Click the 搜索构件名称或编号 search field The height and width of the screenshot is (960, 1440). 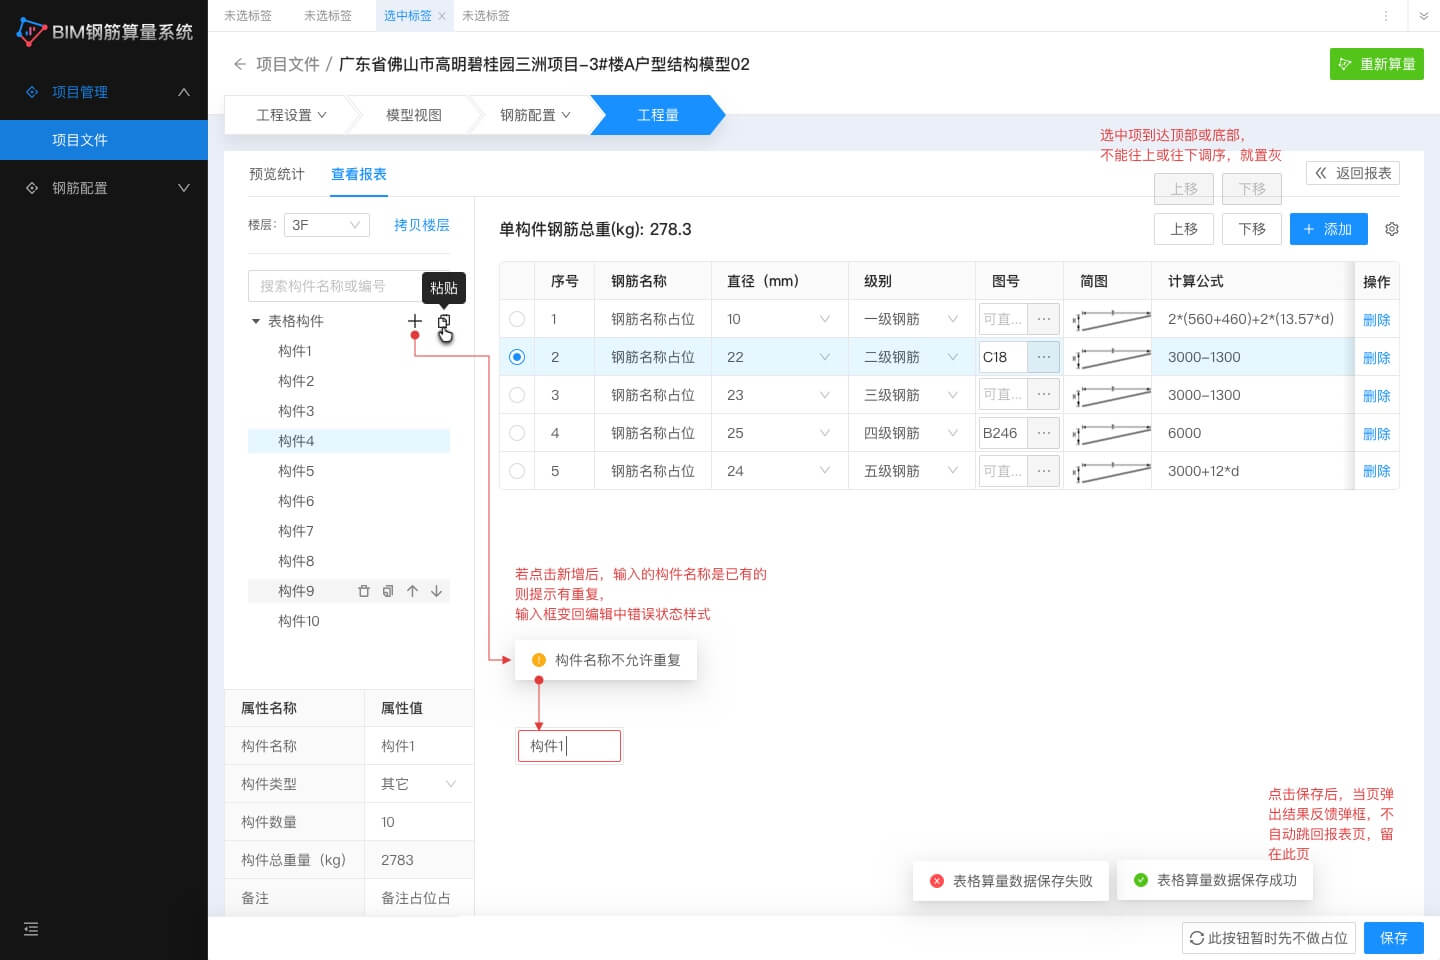tap(335, 286)
